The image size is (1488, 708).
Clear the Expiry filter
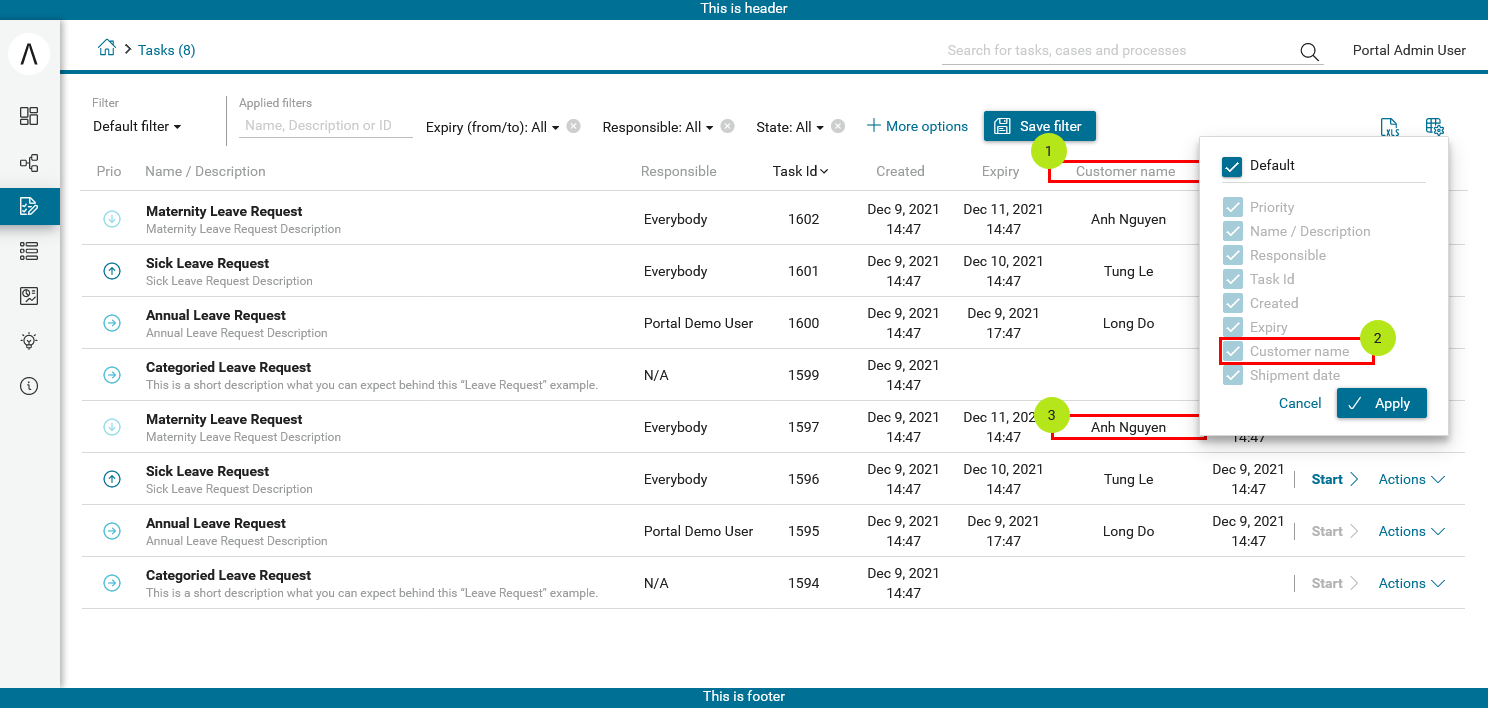[x=573, y=126]
